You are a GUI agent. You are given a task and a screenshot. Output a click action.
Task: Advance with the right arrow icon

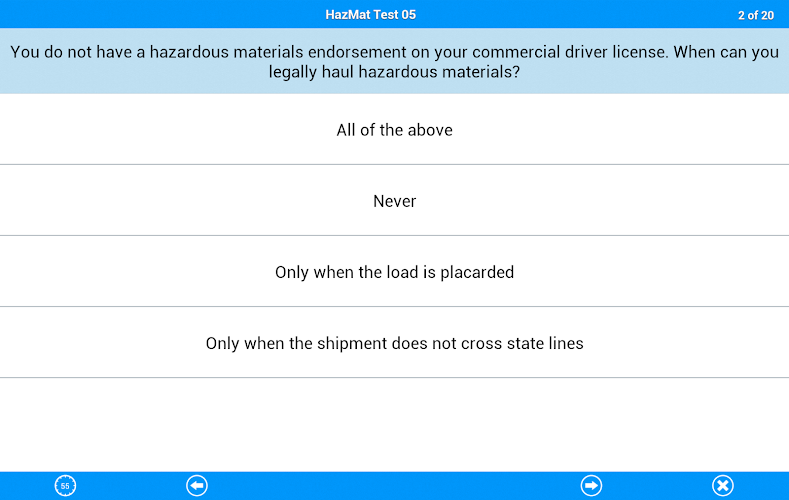(x=592, y=486)
